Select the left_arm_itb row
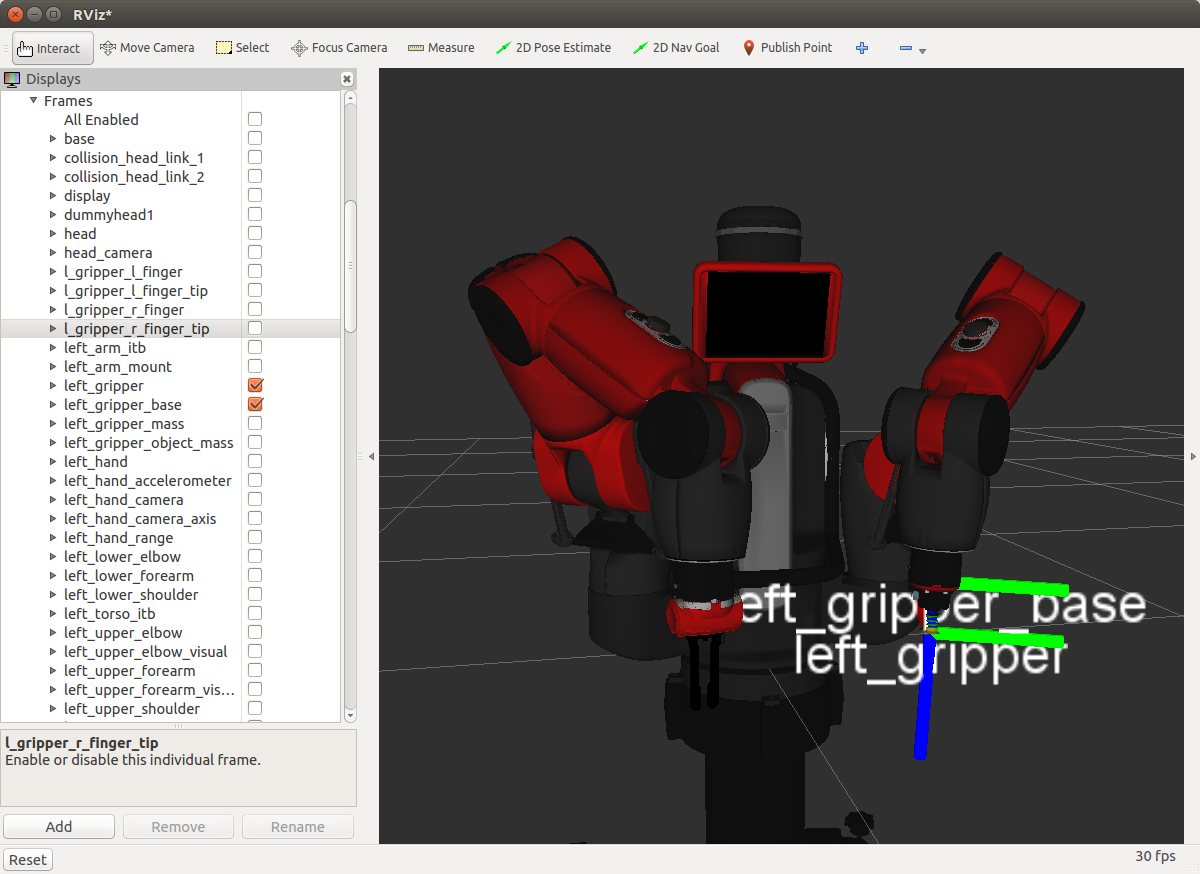Image resolution: width=1200 pixels, height=874 pixels. coord(170,347)
